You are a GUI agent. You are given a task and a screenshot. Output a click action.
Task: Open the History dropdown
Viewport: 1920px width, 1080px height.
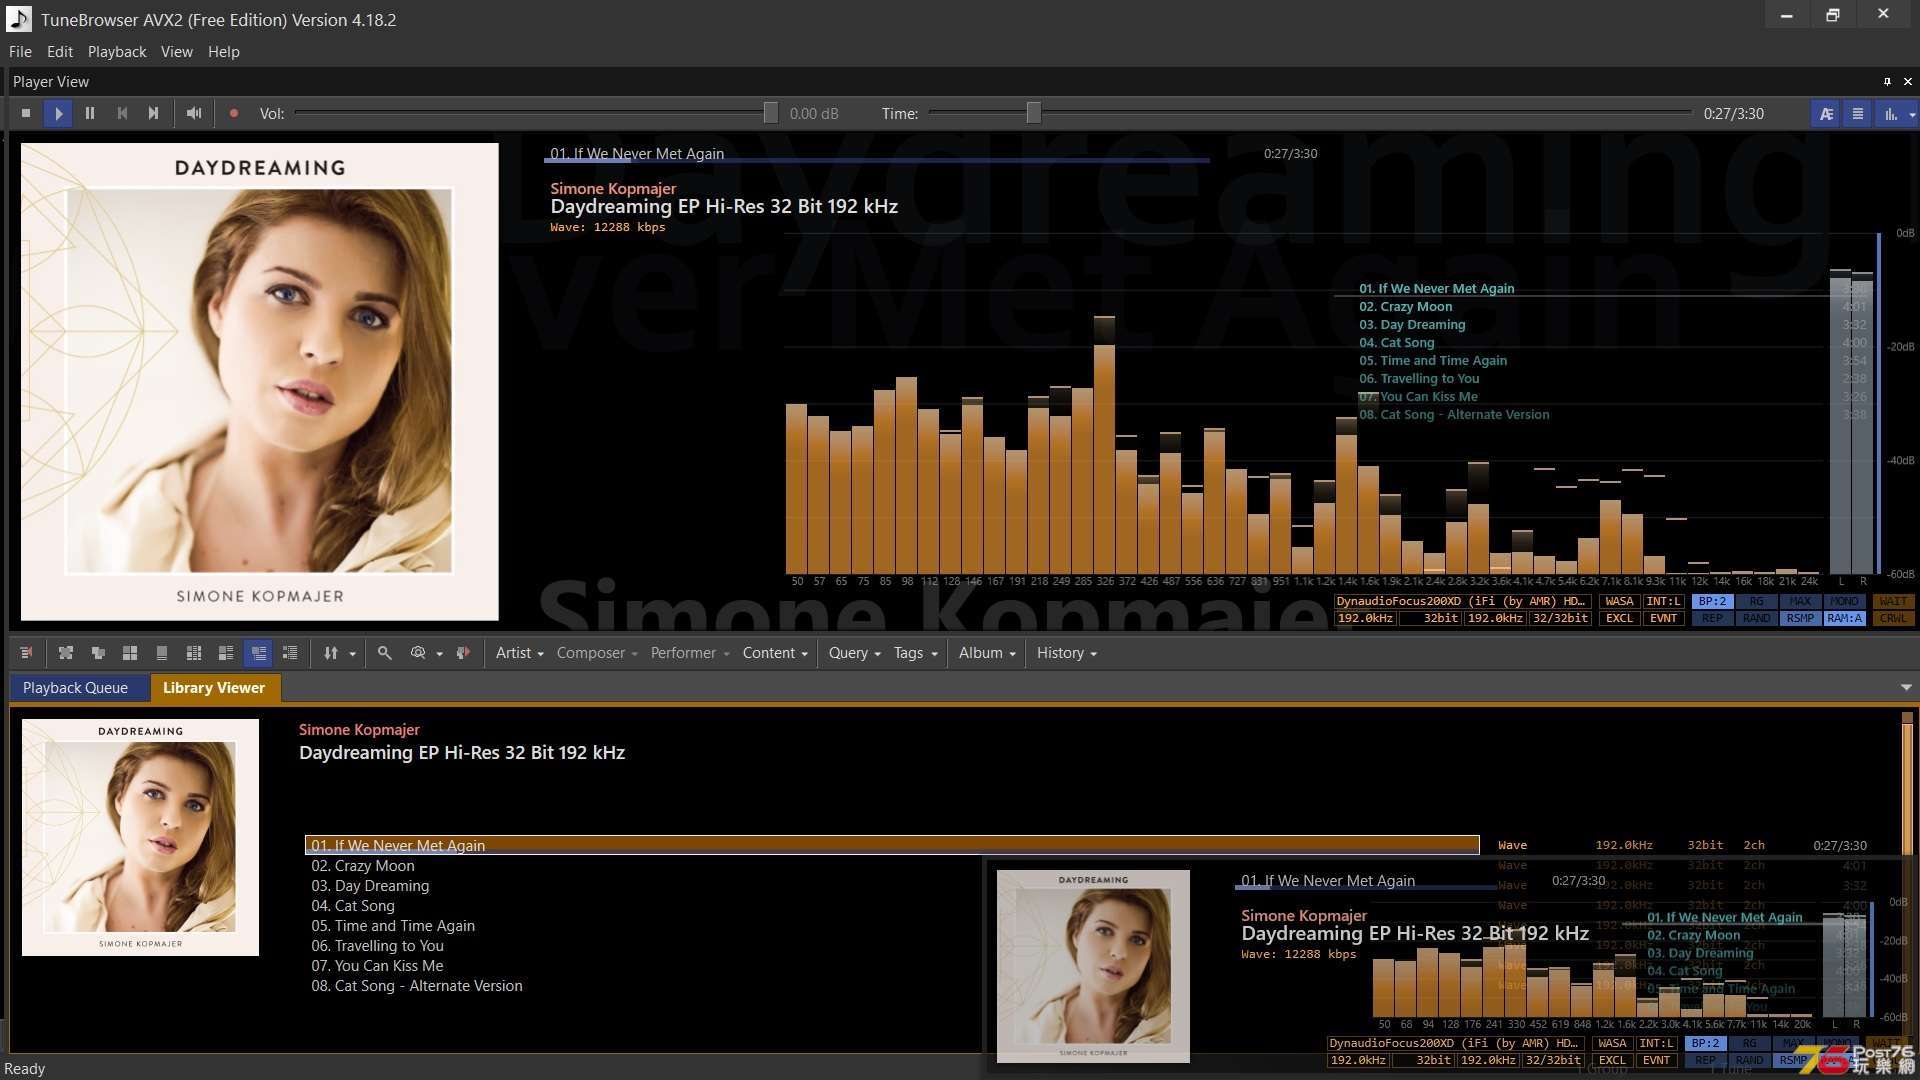point(1067,653)
